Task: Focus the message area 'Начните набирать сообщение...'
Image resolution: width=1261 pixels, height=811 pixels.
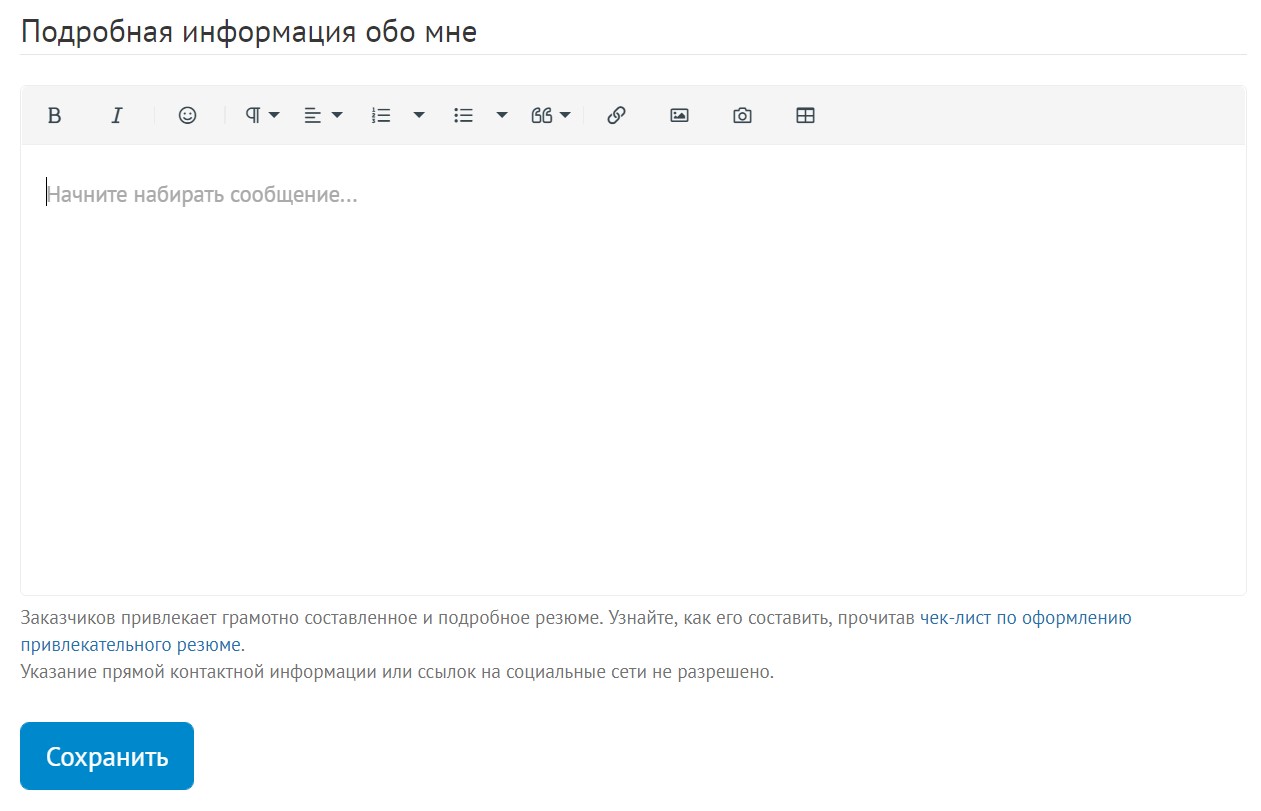Action: tap(633, 370)
